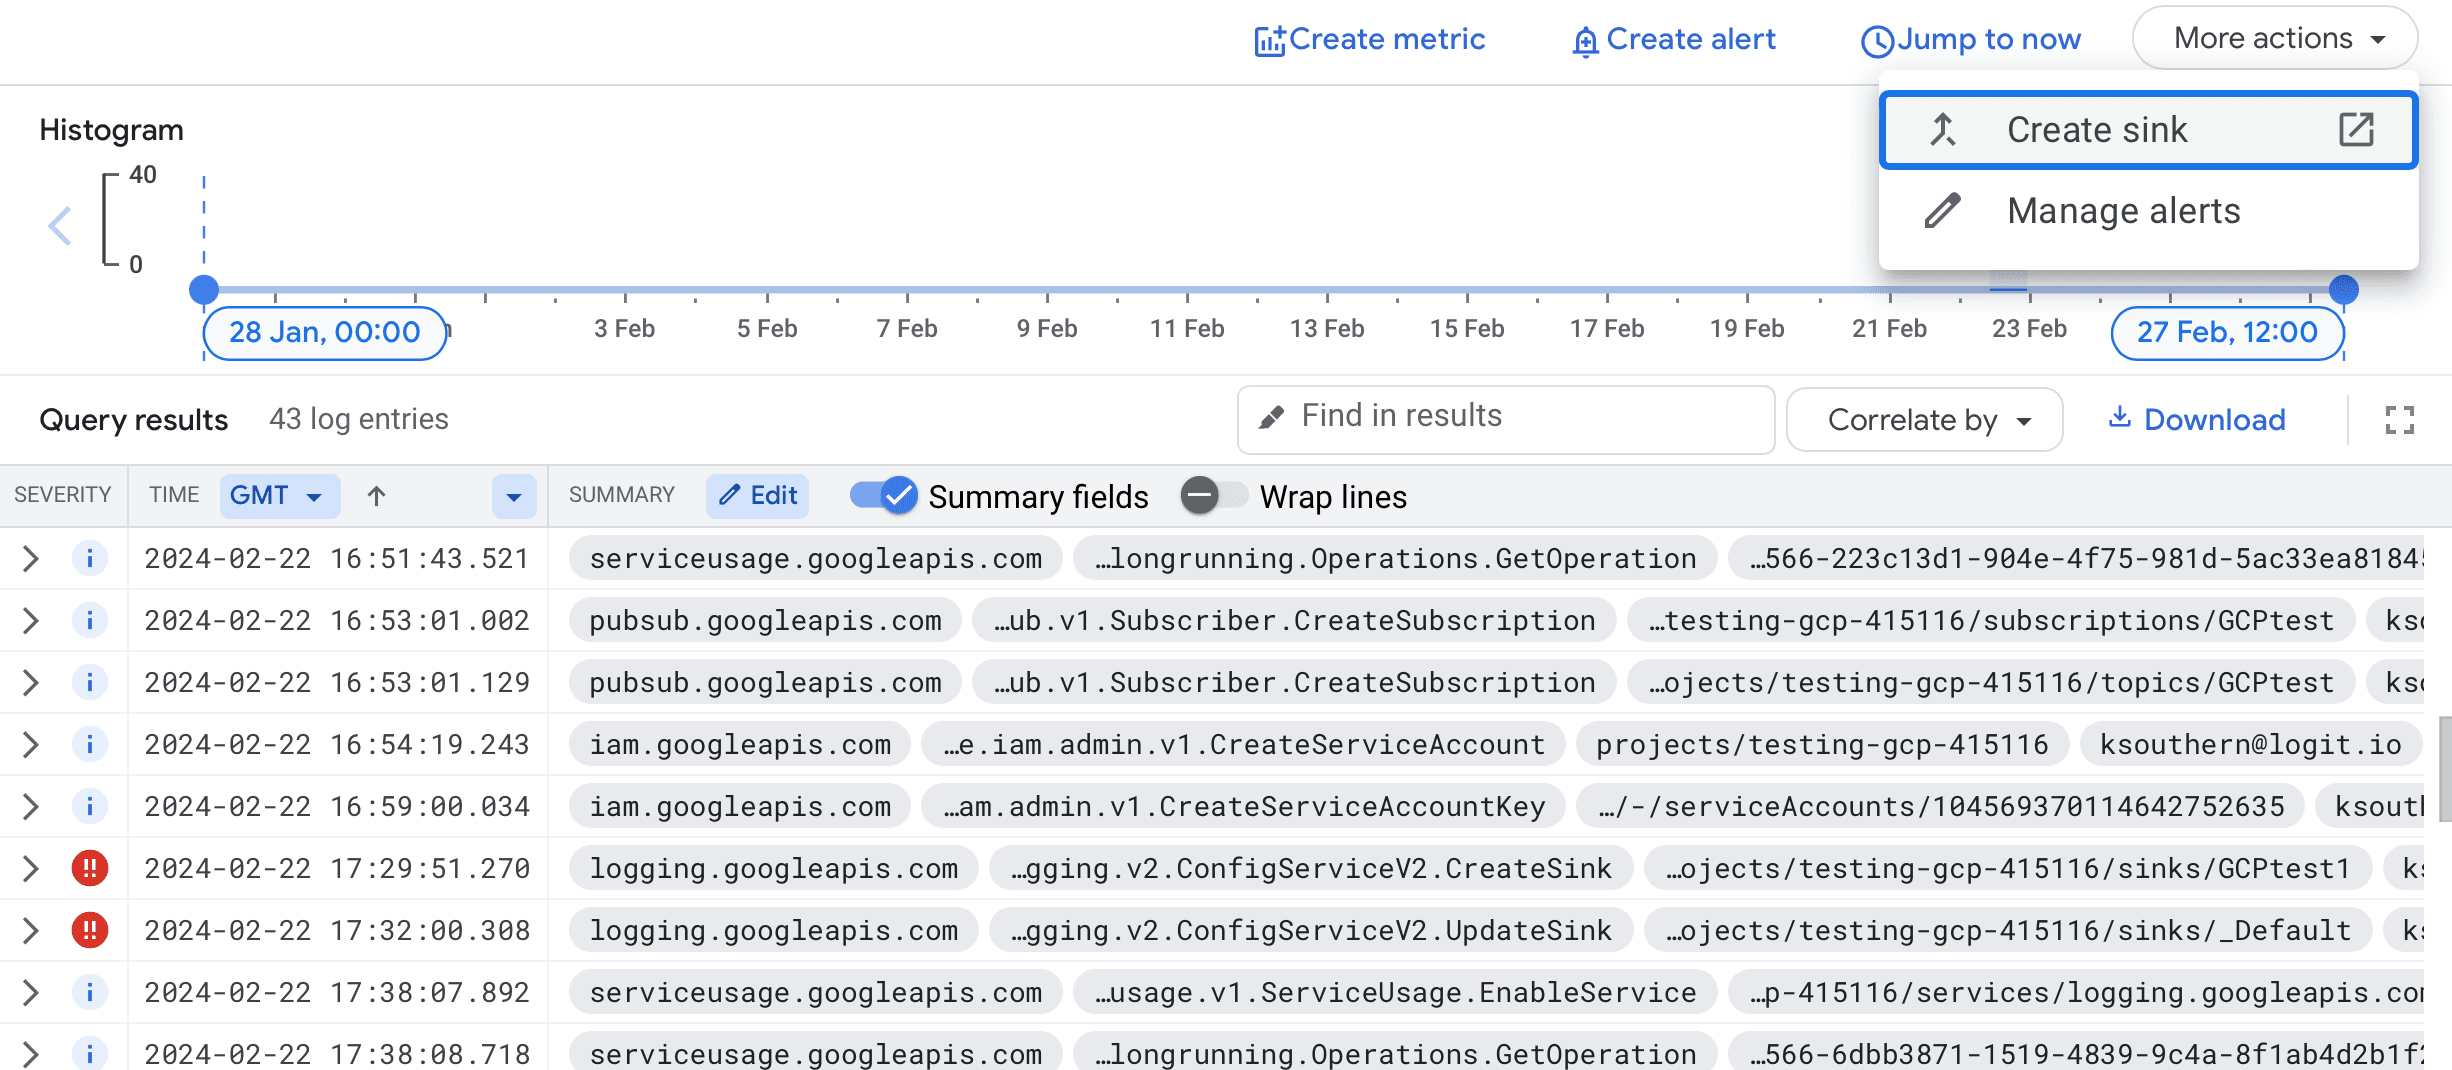Click the histogram previous left arrow
The image size is (2452, 1070).
coord(60,226)
